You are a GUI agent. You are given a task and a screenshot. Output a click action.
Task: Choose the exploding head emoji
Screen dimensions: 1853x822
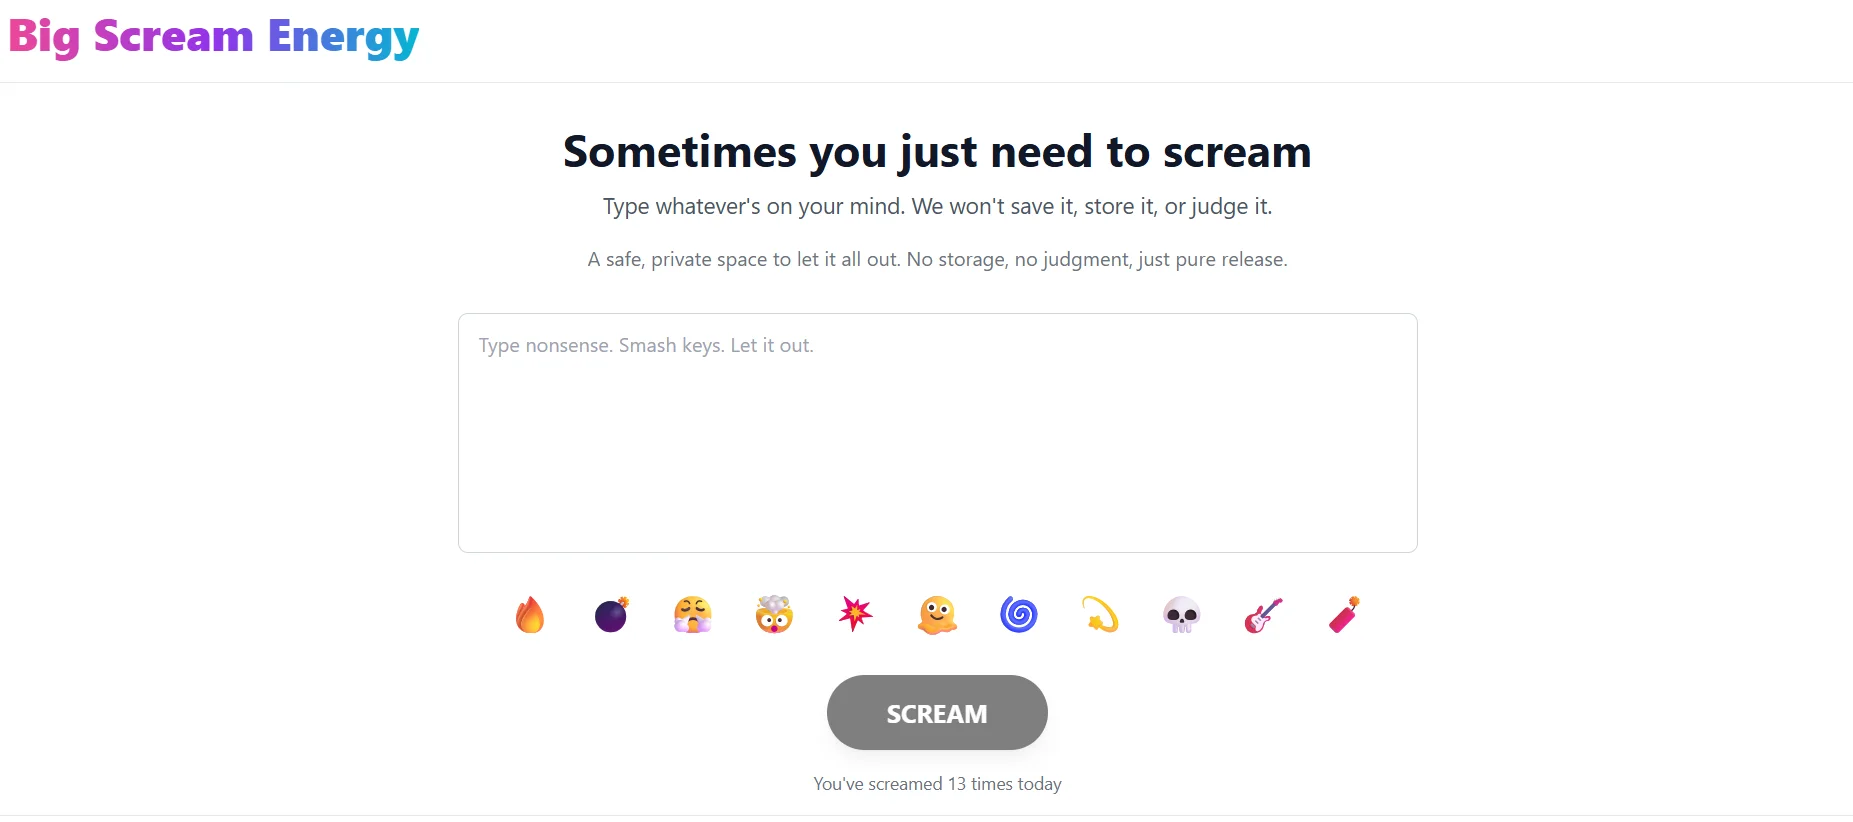pyautogui.click(x=774, y=615)
